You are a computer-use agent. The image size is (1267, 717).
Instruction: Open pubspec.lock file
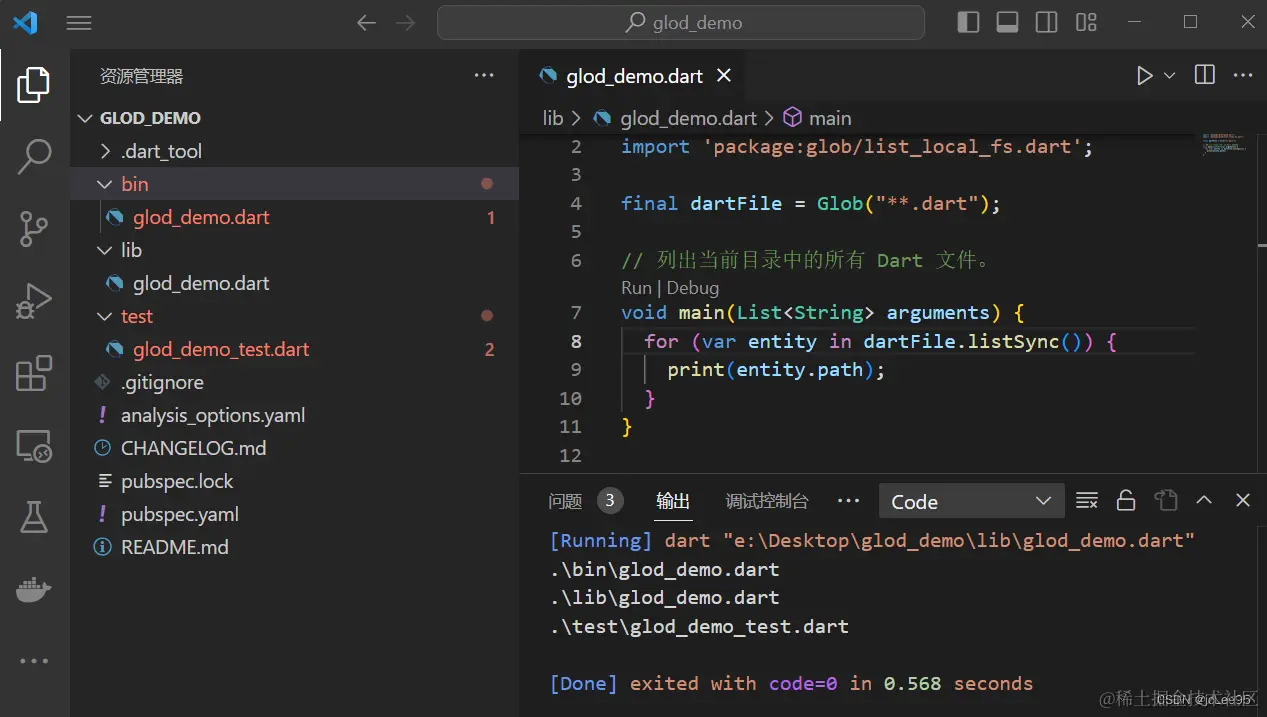(x=294, y=481)
